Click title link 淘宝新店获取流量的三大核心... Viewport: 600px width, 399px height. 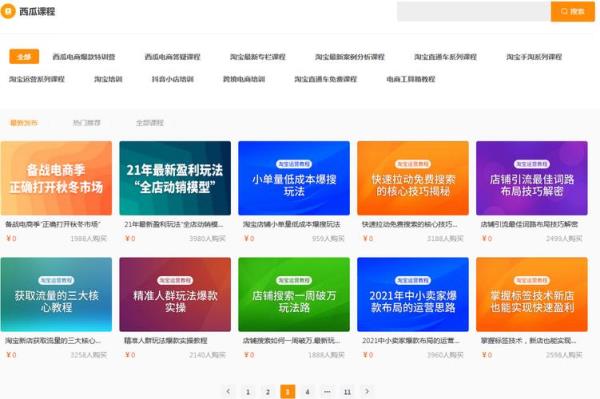[x=53, y=340]
